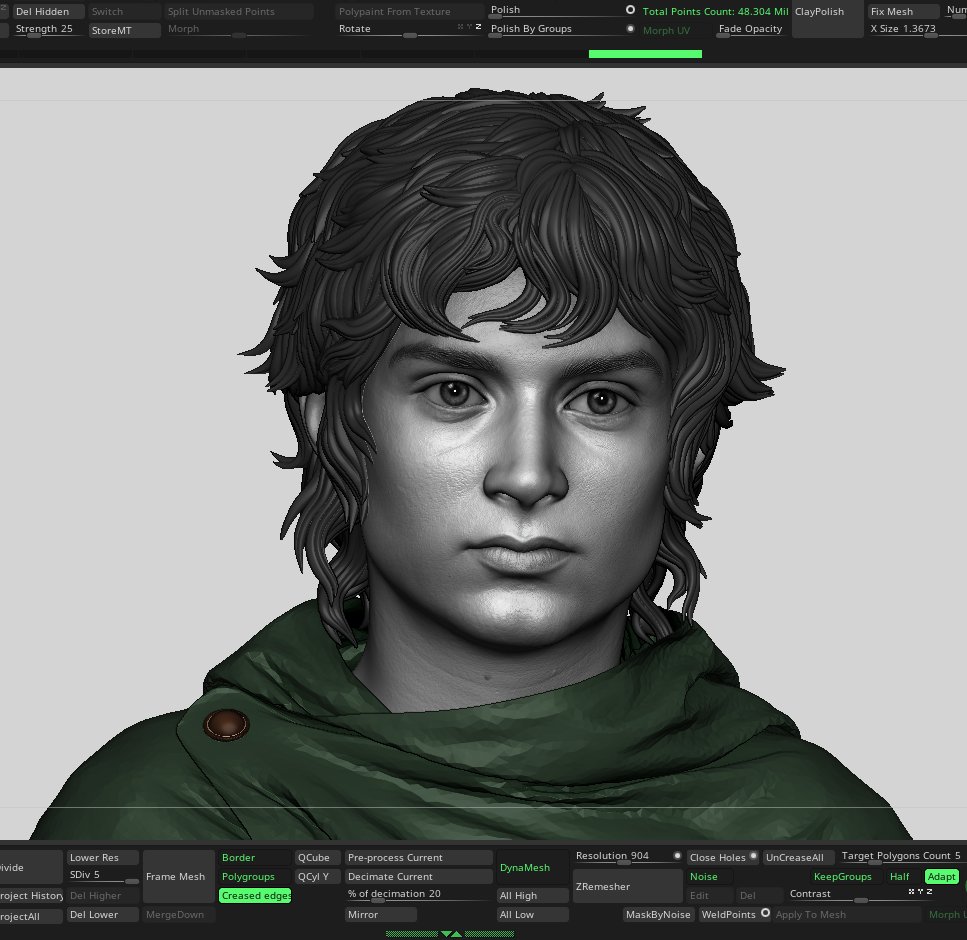
Task: Toggle the dot mode icon beside Polish By Groups
Action: [x=630, y=28]
